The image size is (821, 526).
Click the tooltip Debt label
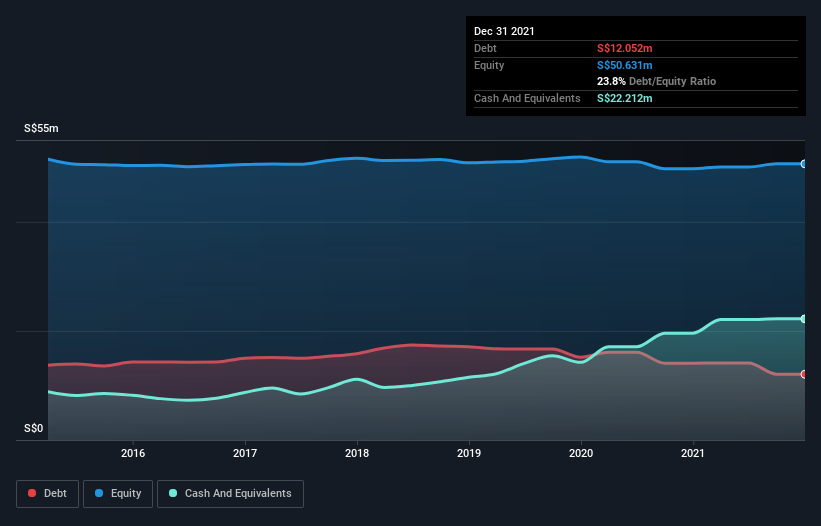point(485,48)
